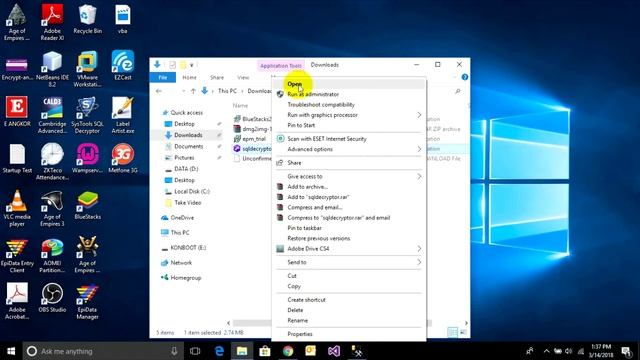This screenshot has width=640, height=360.
Task: Switch to the Share ribbon tab
Action: pyautogui.click(x=217, y=77)
